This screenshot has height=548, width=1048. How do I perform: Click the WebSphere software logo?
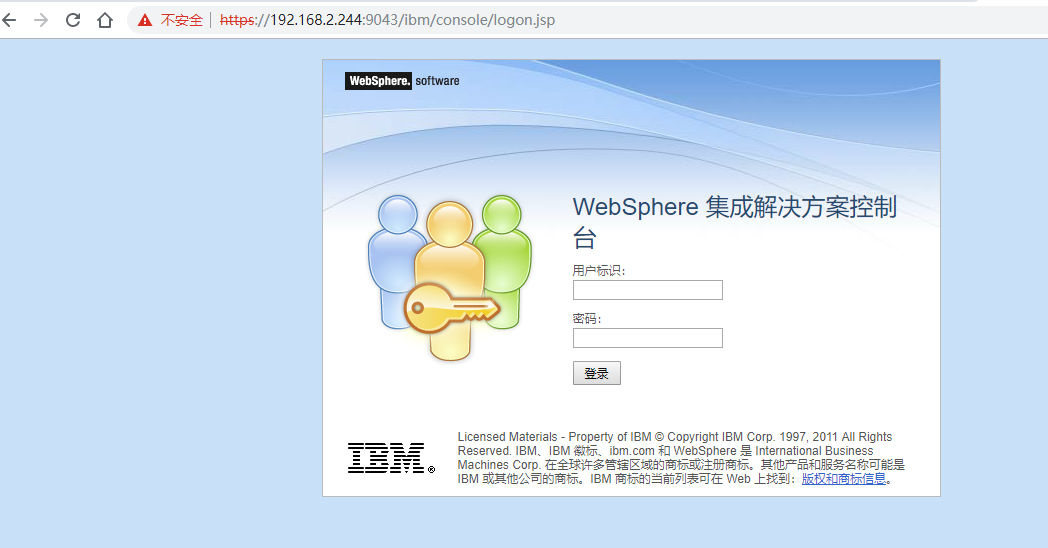click(x=402, y=81)
